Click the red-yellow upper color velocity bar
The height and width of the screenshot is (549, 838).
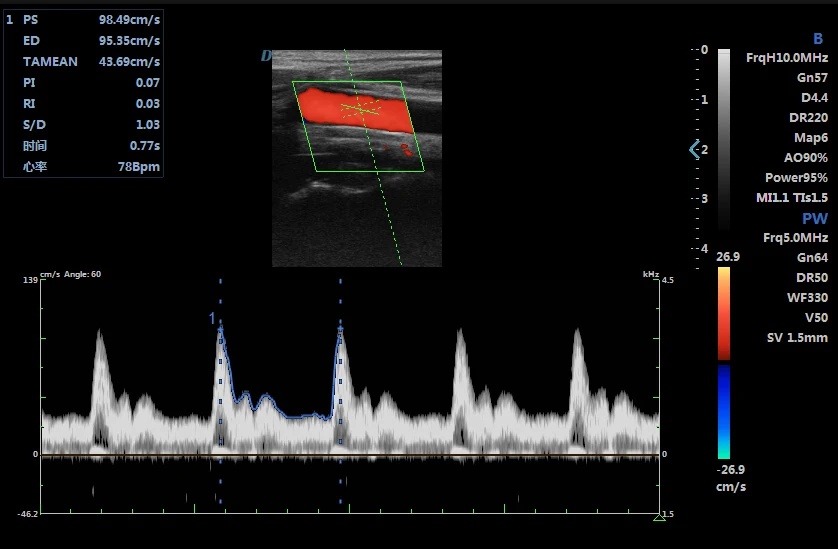(724, 313)
